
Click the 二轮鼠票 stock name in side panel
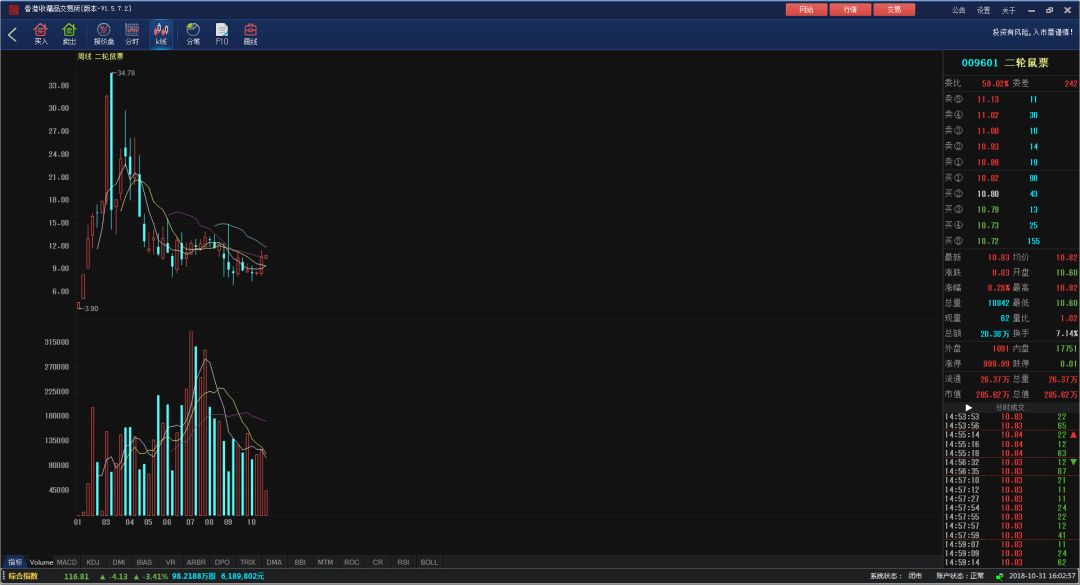1026,63
